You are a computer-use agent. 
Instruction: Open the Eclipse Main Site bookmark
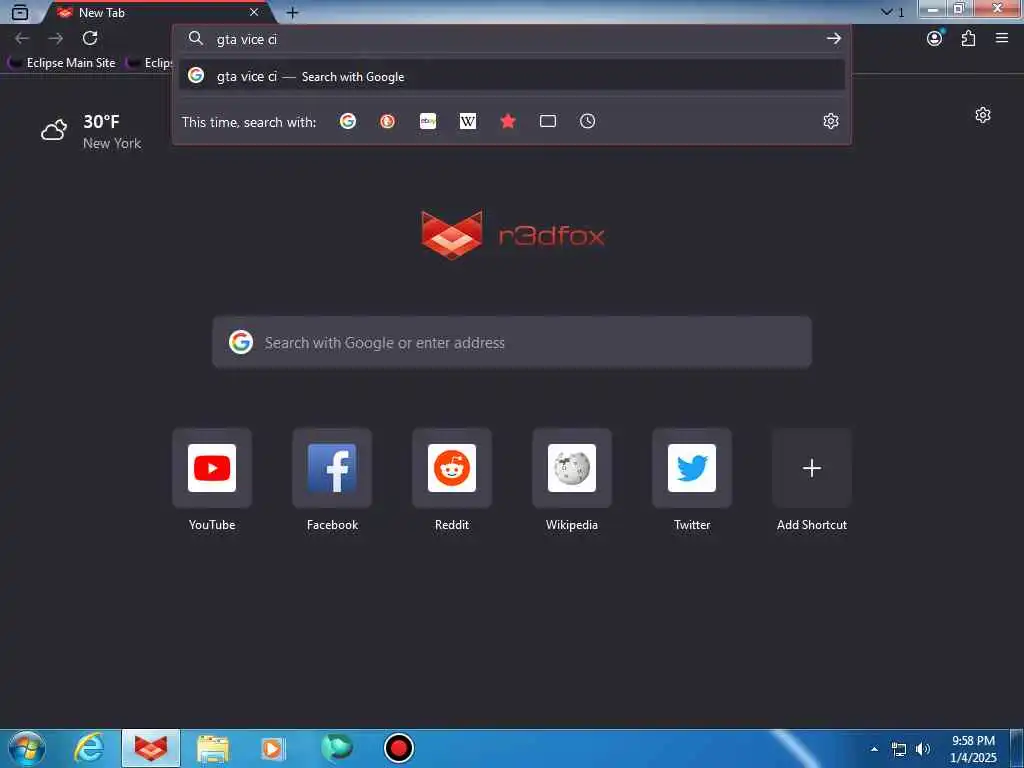pos(62,63)
